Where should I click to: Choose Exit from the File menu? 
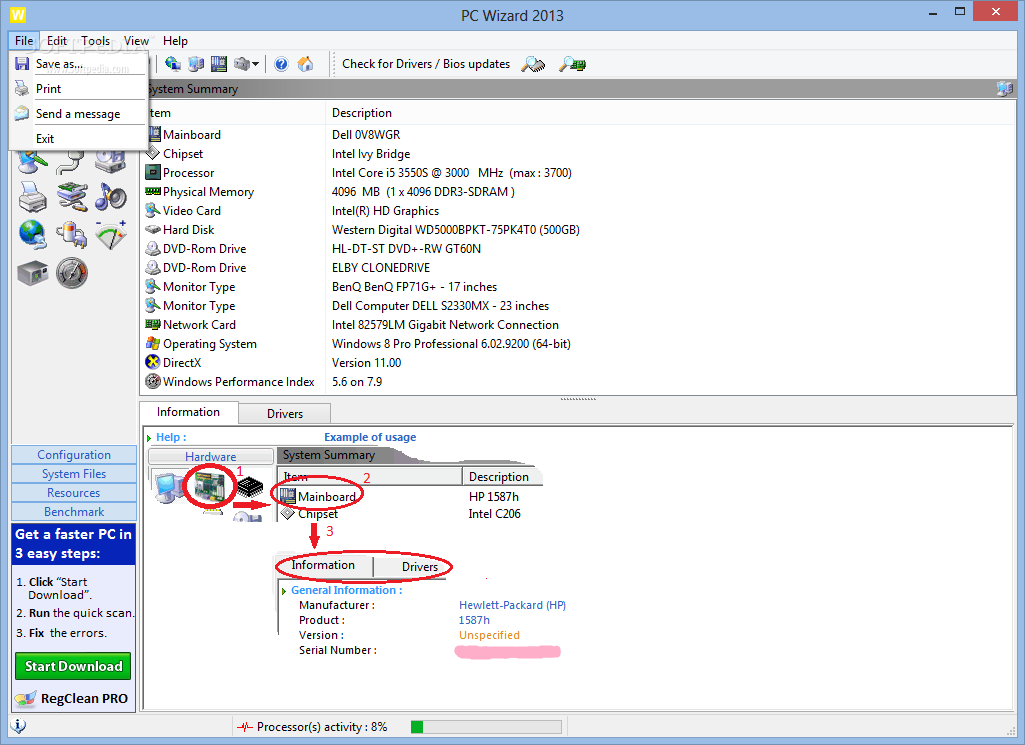tap(78, 139)
